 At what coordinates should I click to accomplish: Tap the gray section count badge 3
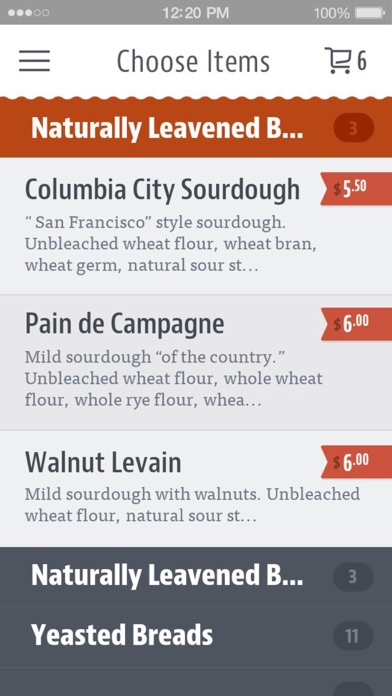353,577
